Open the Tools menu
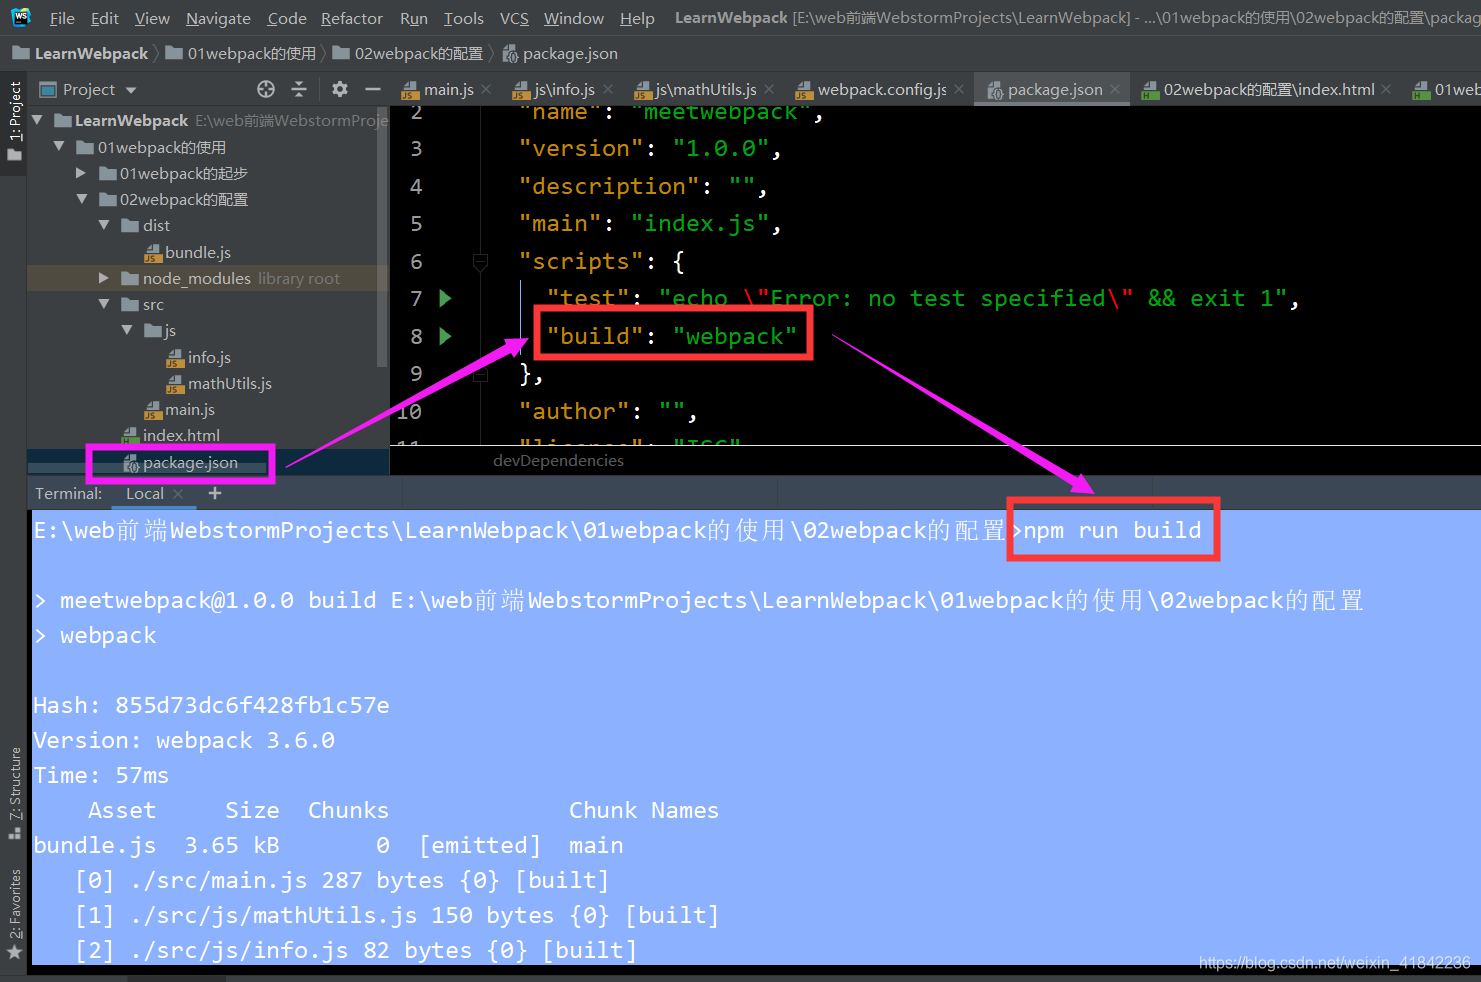Screen dimensions: 1481x982 click(463, 18)
